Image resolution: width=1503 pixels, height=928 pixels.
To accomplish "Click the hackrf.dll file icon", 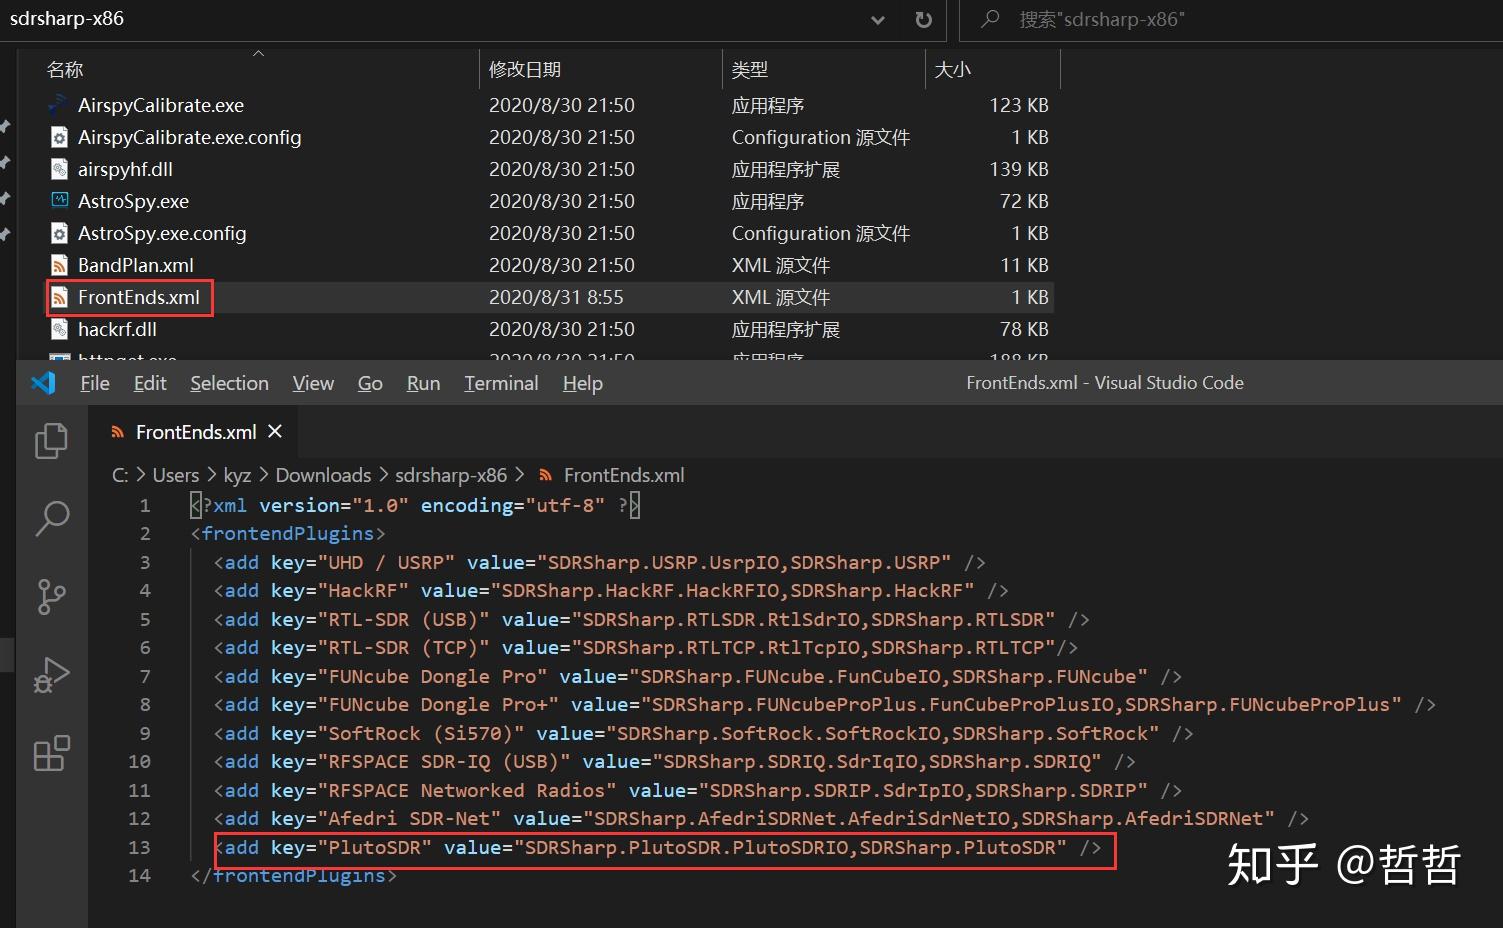I will coord(59,329).
